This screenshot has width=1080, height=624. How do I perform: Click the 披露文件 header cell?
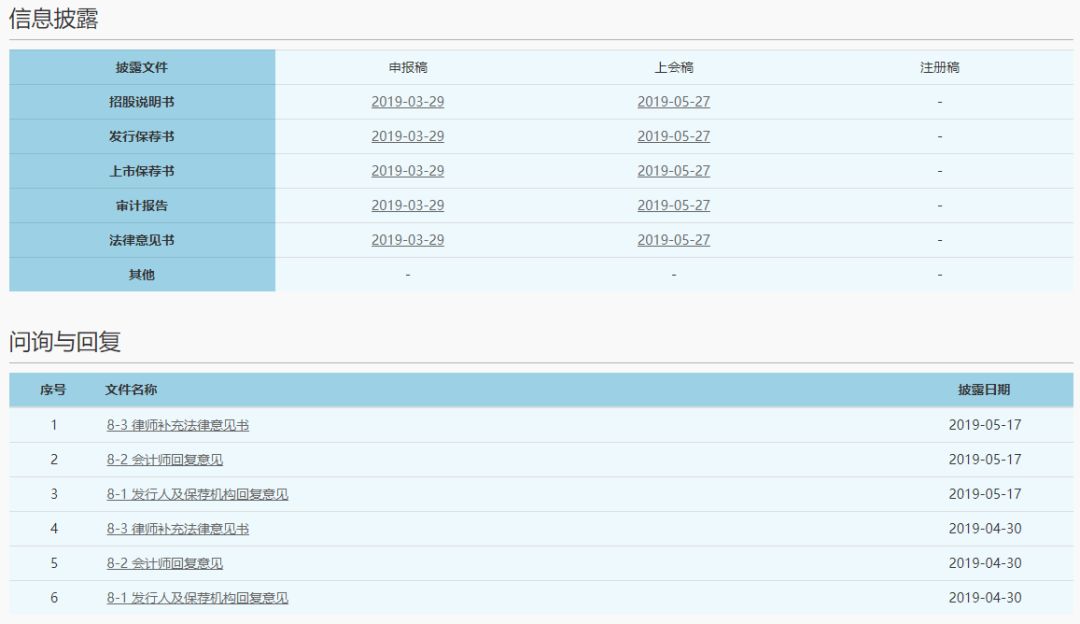[x=142, y=67]
